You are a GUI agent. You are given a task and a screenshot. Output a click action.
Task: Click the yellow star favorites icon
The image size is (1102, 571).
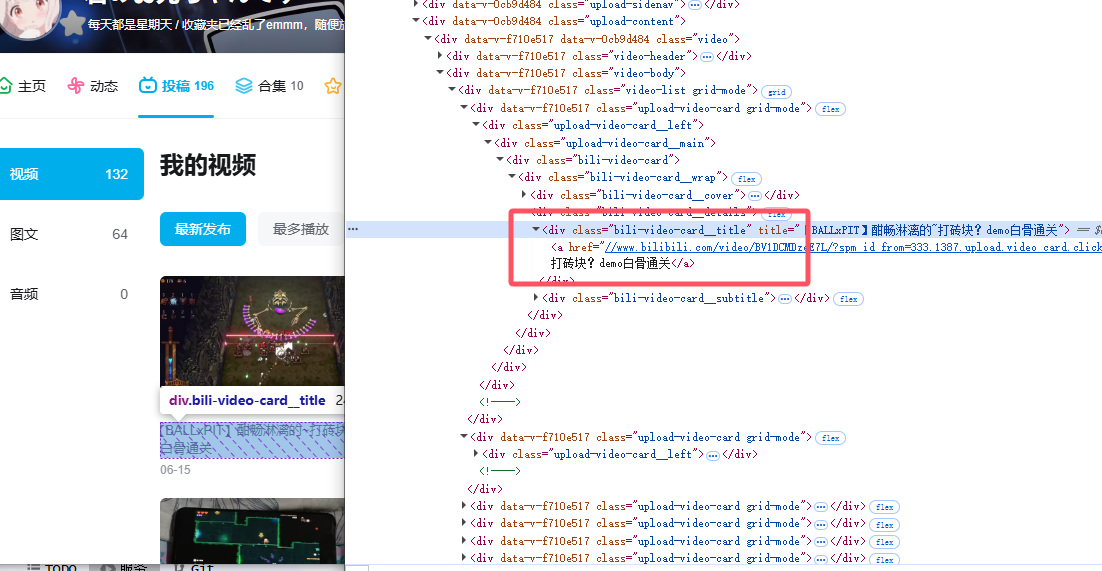(334, 86)
